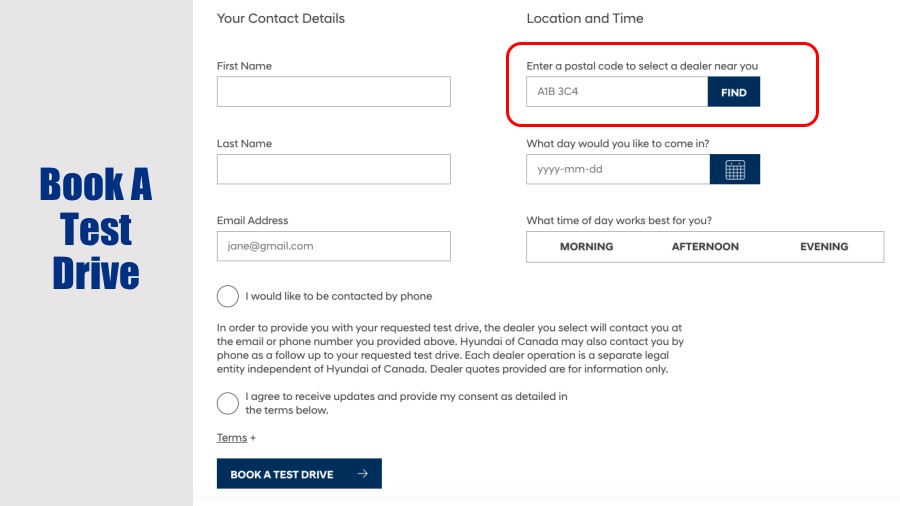Viewport: 900px width, 506px height.
Task: Click the FIND dealer button
Action: (734, 92)
